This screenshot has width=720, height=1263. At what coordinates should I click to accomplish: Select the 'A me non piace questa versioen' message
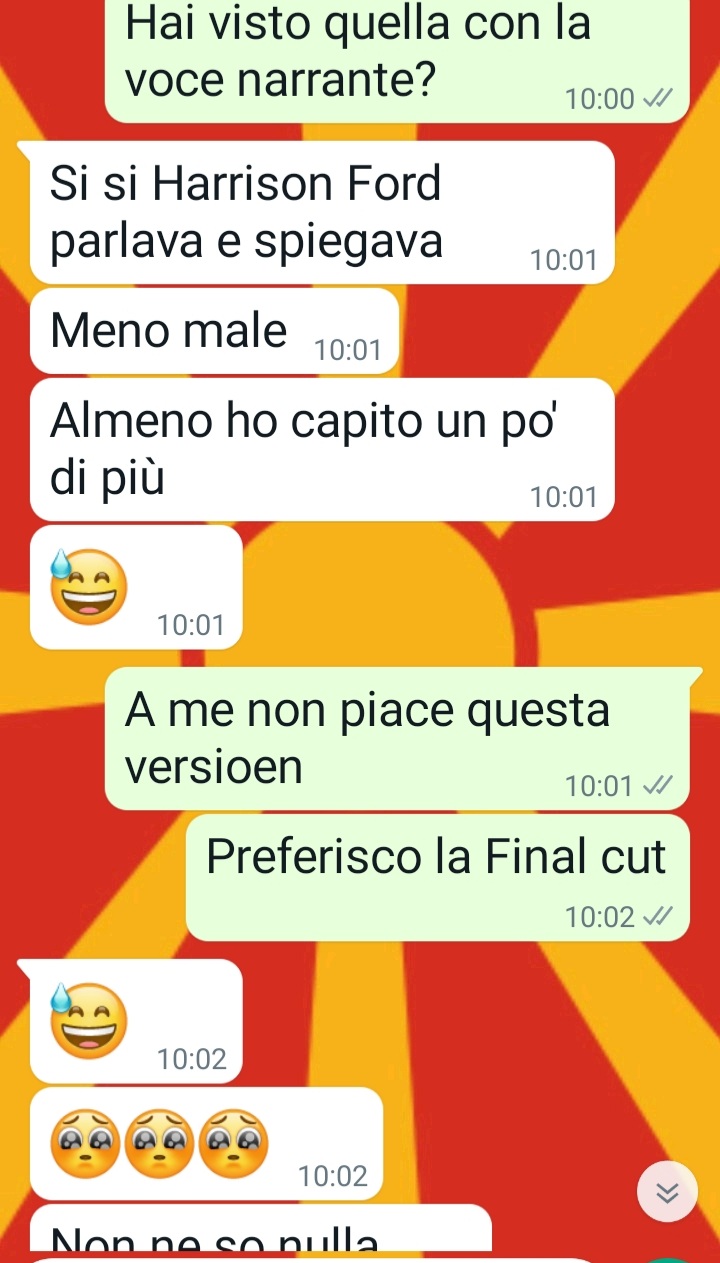[x=397, y=738]
